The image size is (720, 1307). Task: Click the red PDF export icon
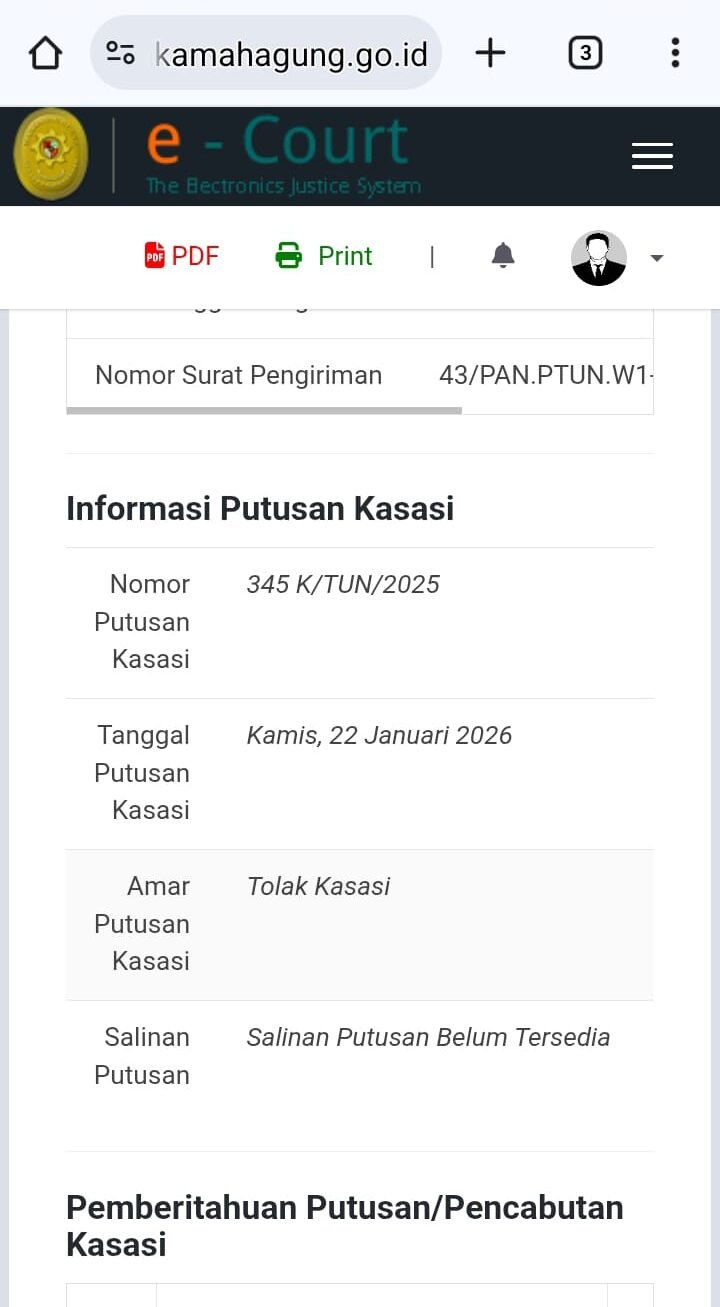point(155,256)
